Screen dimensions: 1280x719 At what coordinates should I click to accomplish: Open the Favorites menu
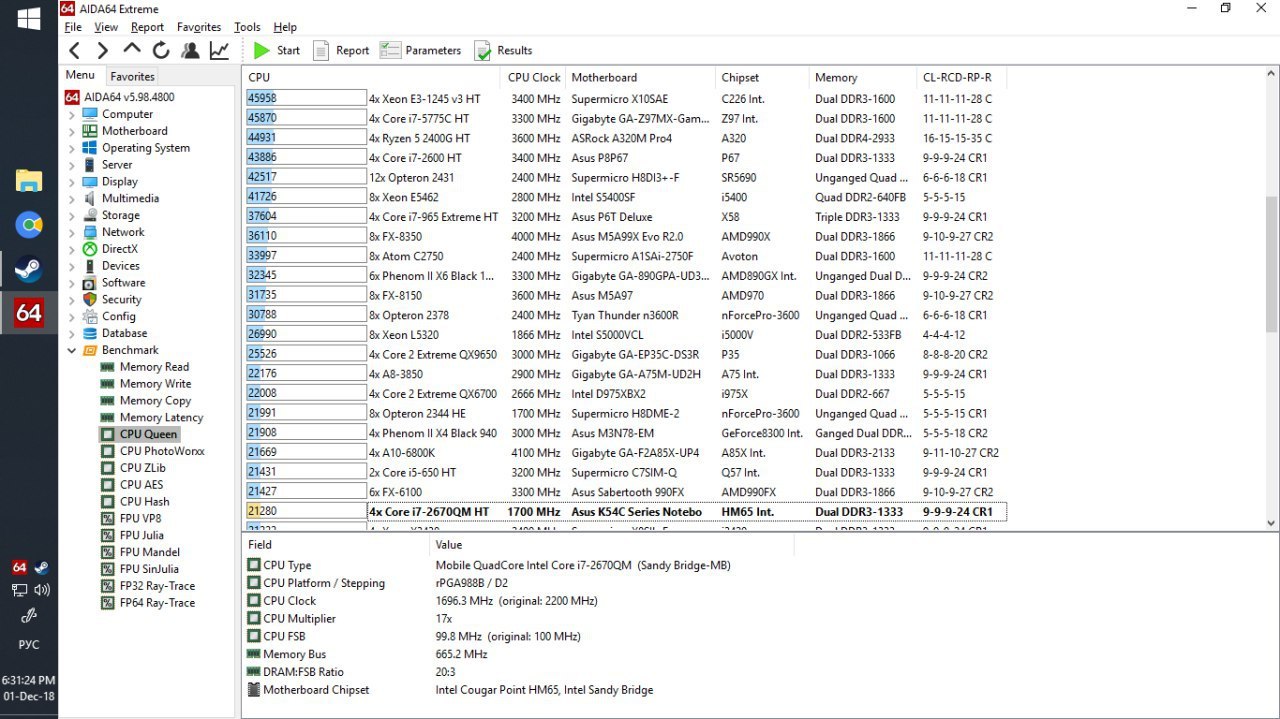tap(199, 27)
